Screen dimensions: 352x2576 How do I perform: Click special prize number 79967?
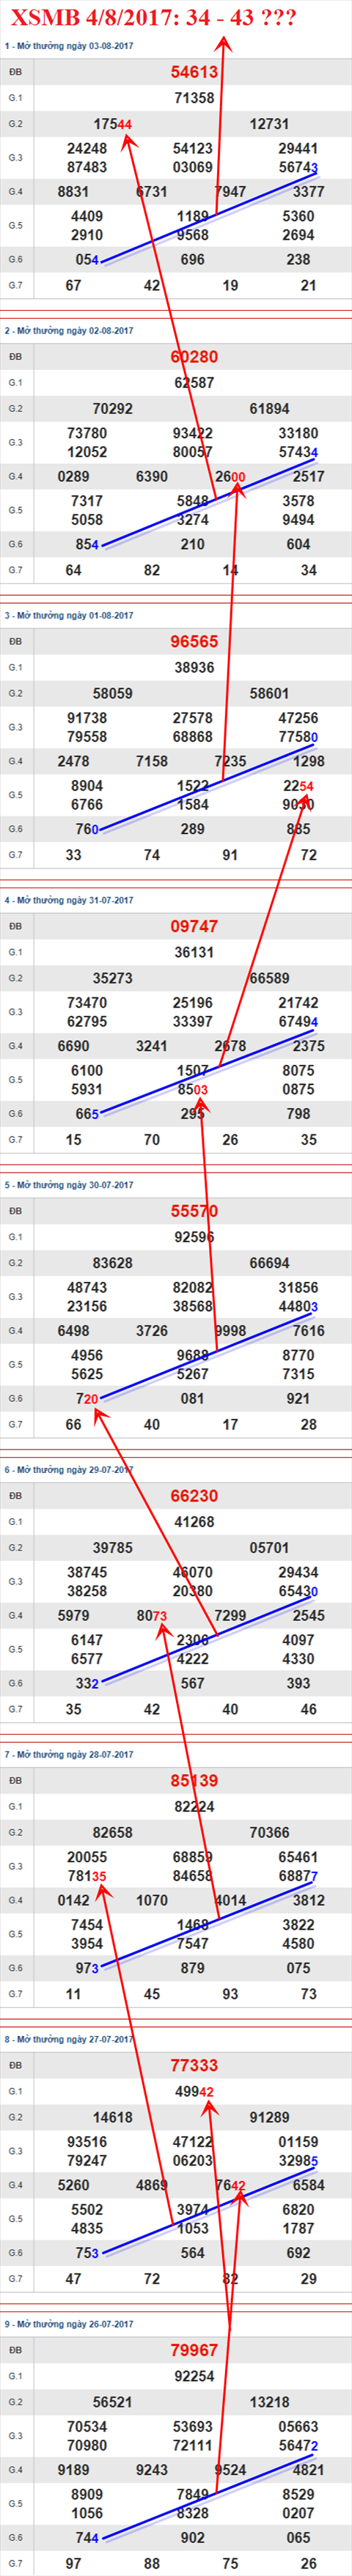pos(194,2350)
